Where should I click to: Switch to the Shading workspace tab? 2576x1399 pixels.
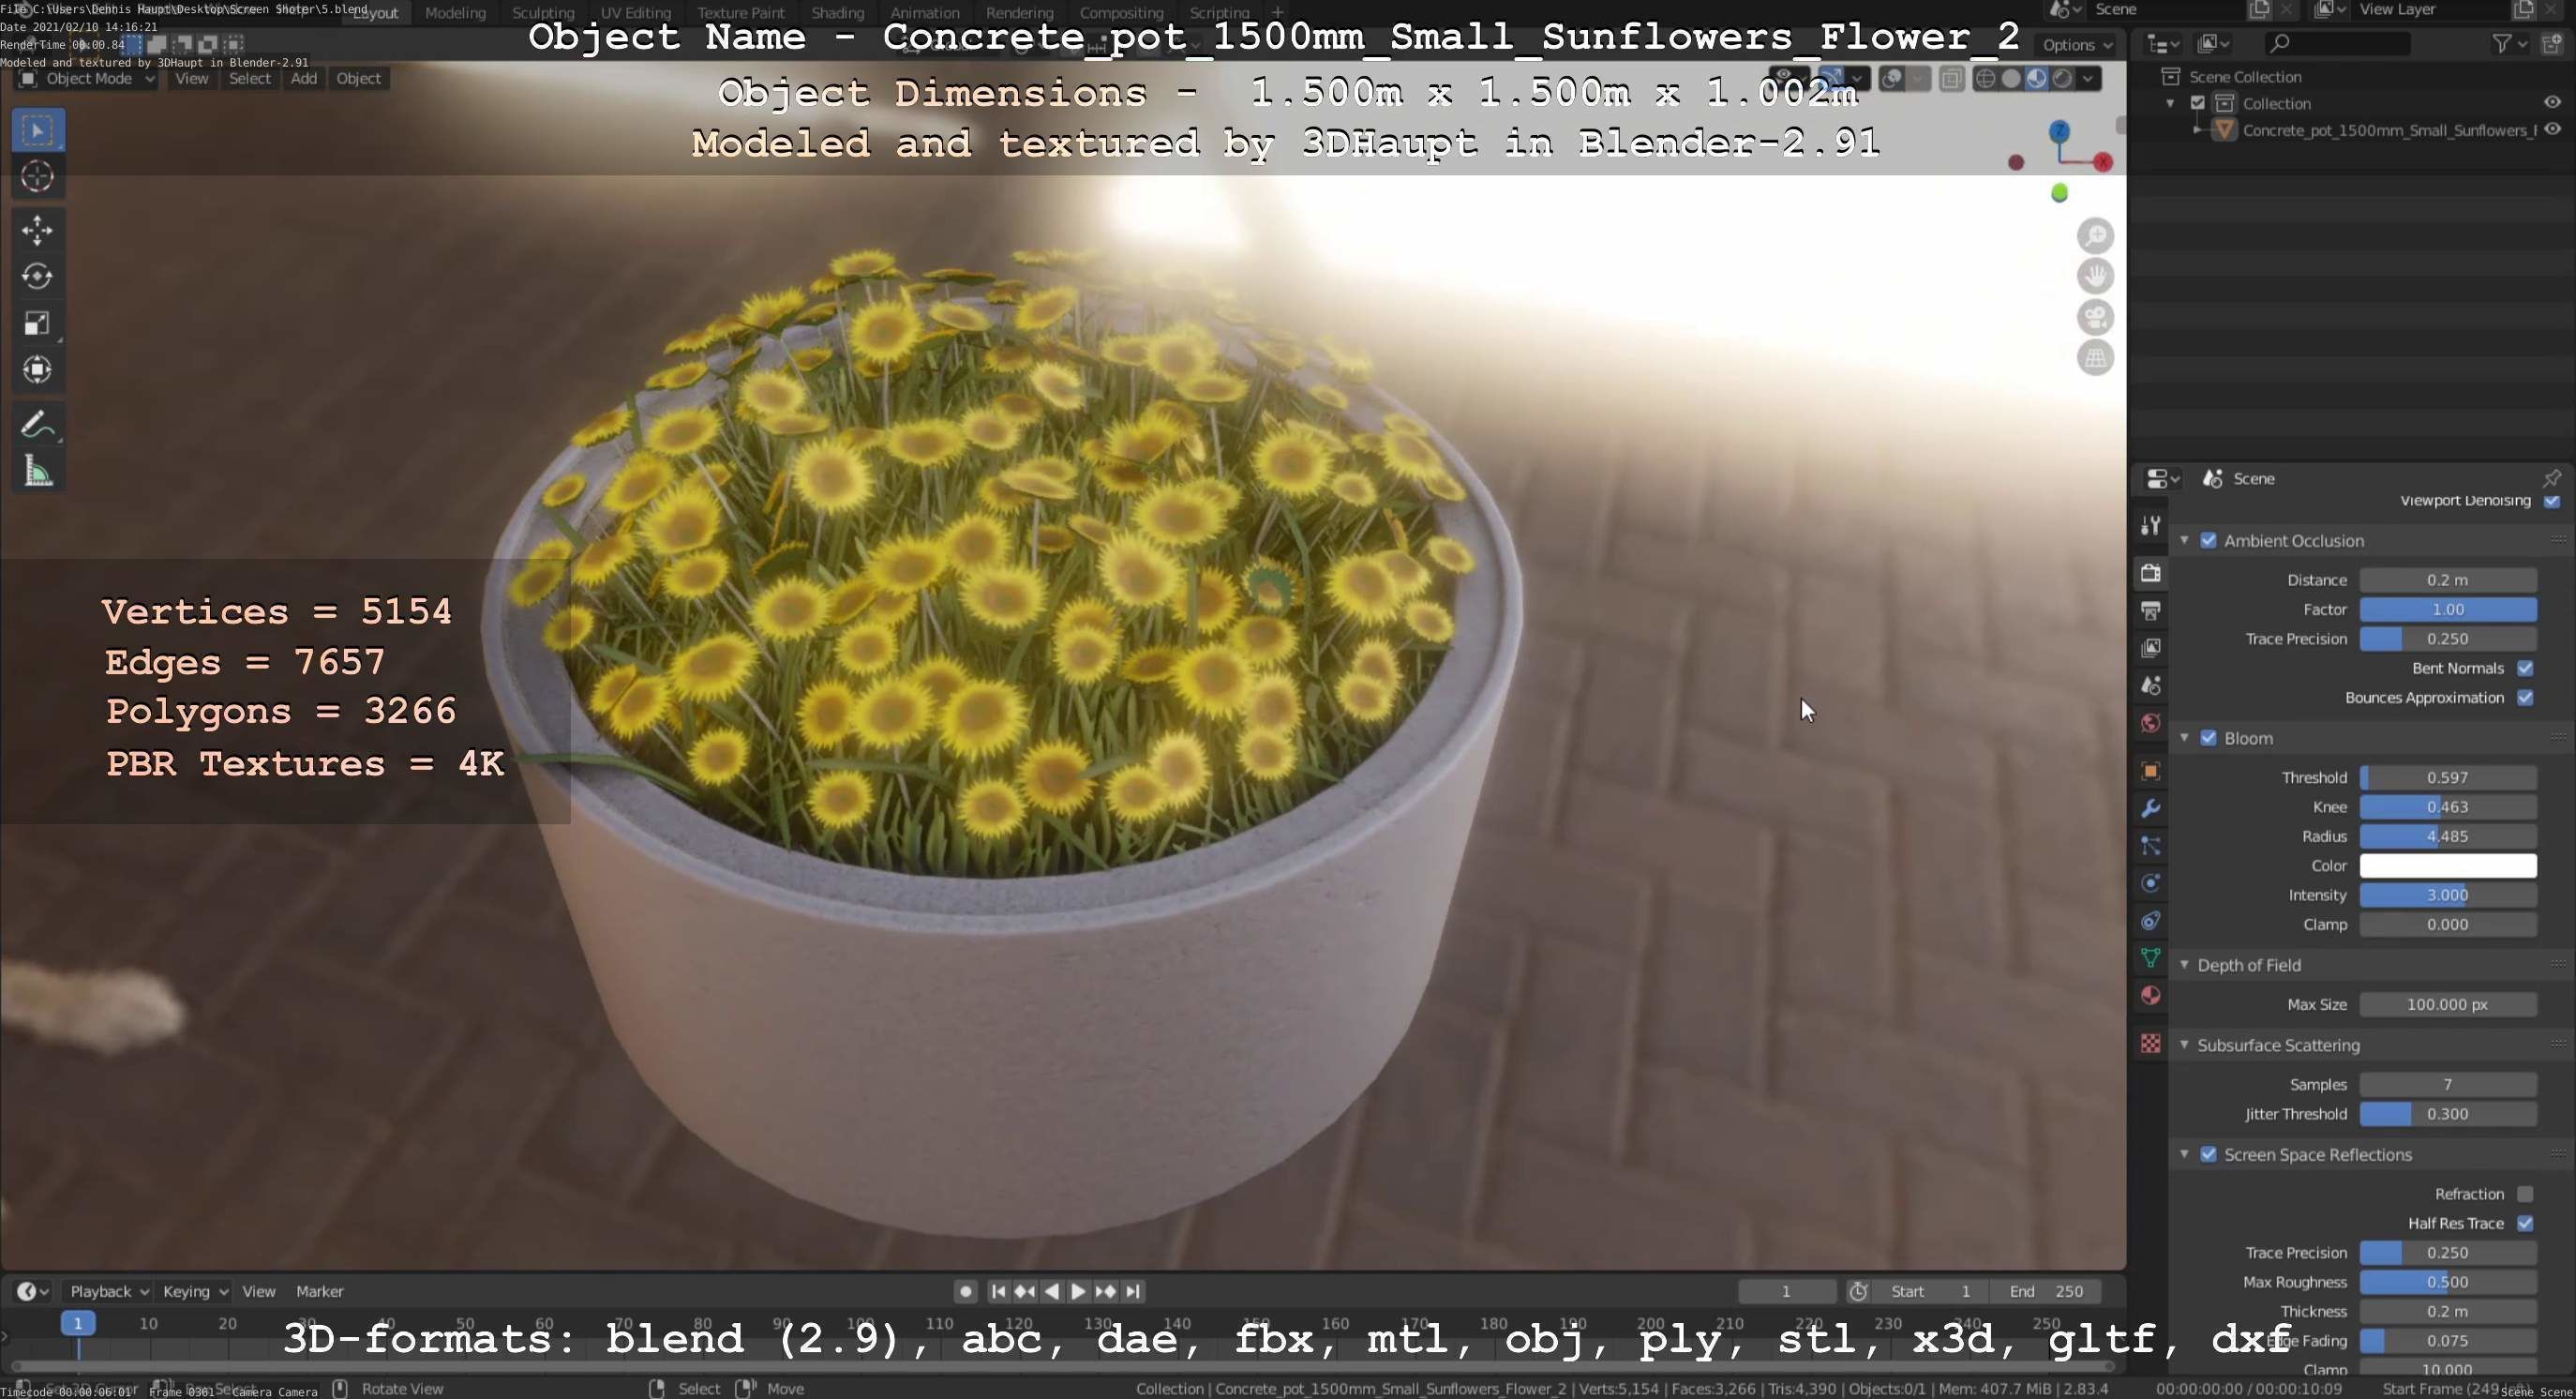point(837,13)
